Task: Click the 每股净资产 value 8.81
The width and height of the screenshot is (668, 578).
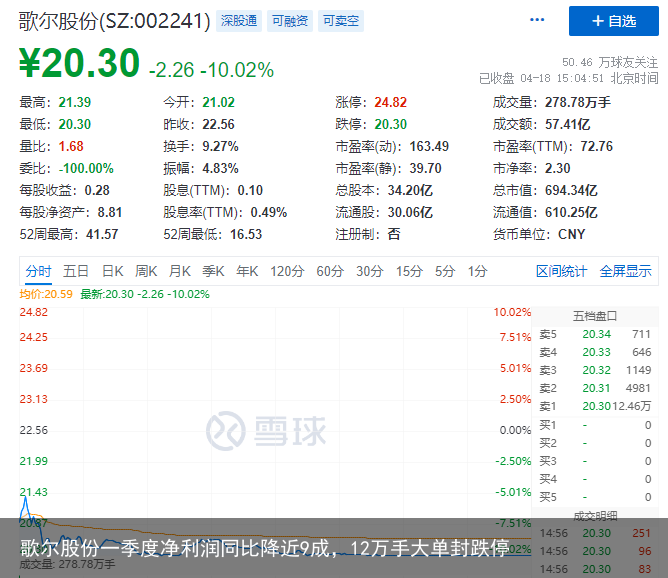Action: [110, 212]
